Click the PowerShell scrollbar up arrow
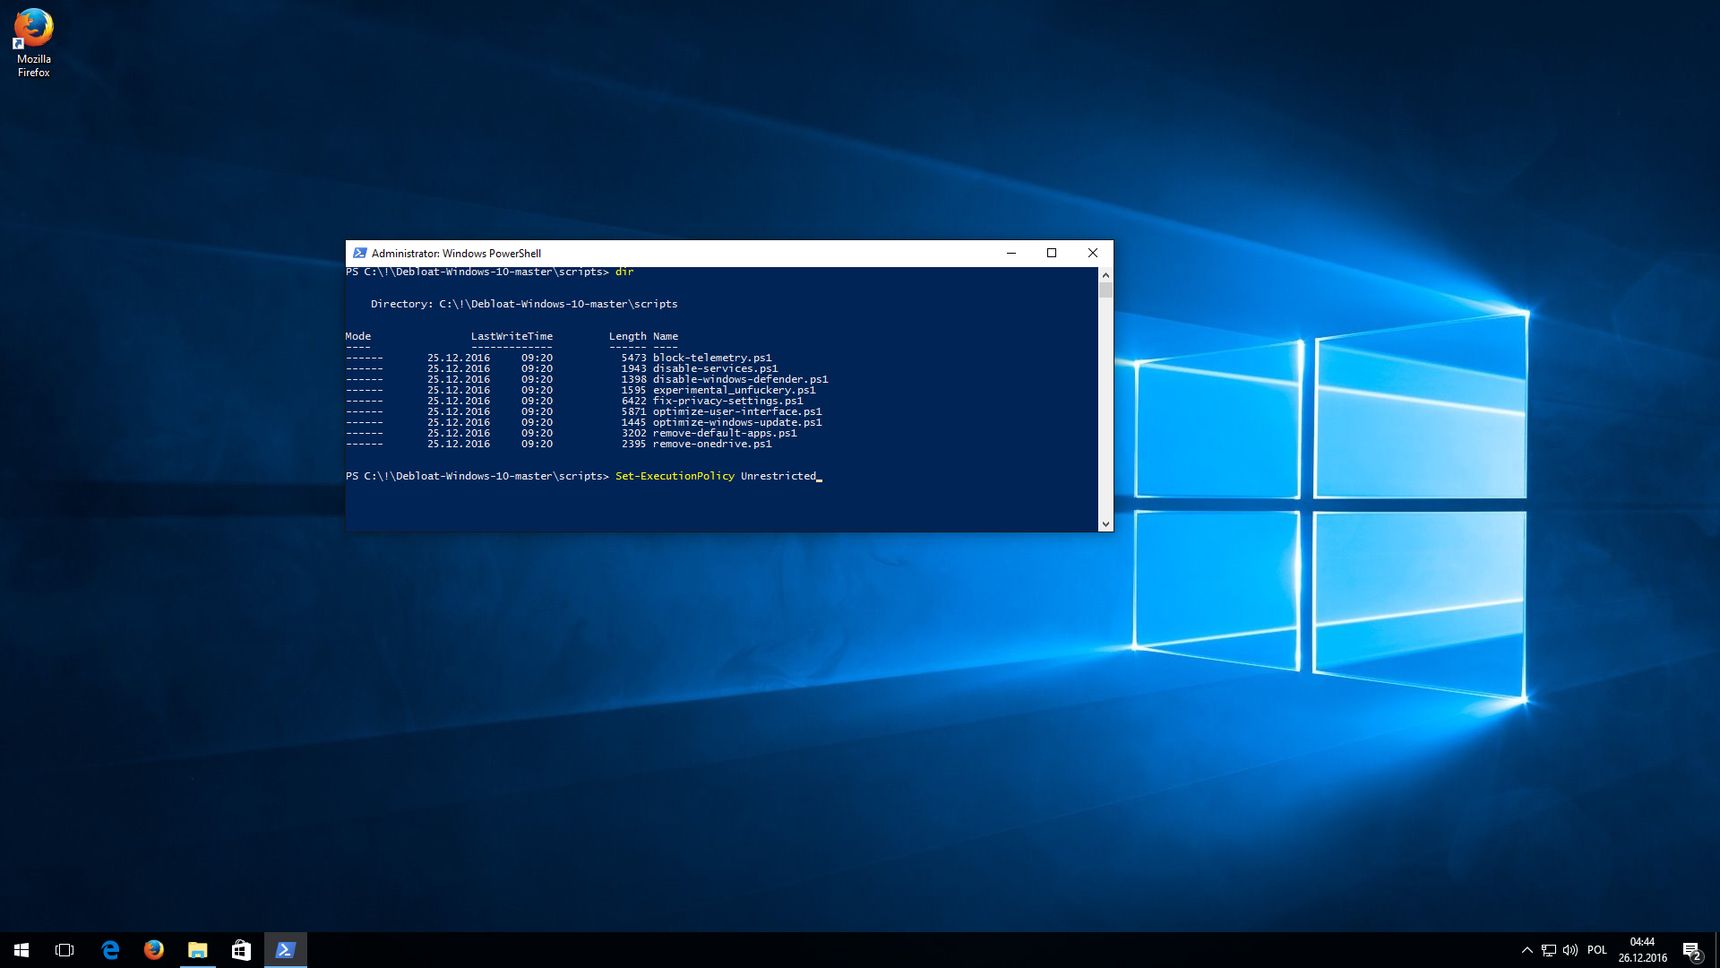The height and width of the screenshot is (968, 1720). pos(1105,275)
